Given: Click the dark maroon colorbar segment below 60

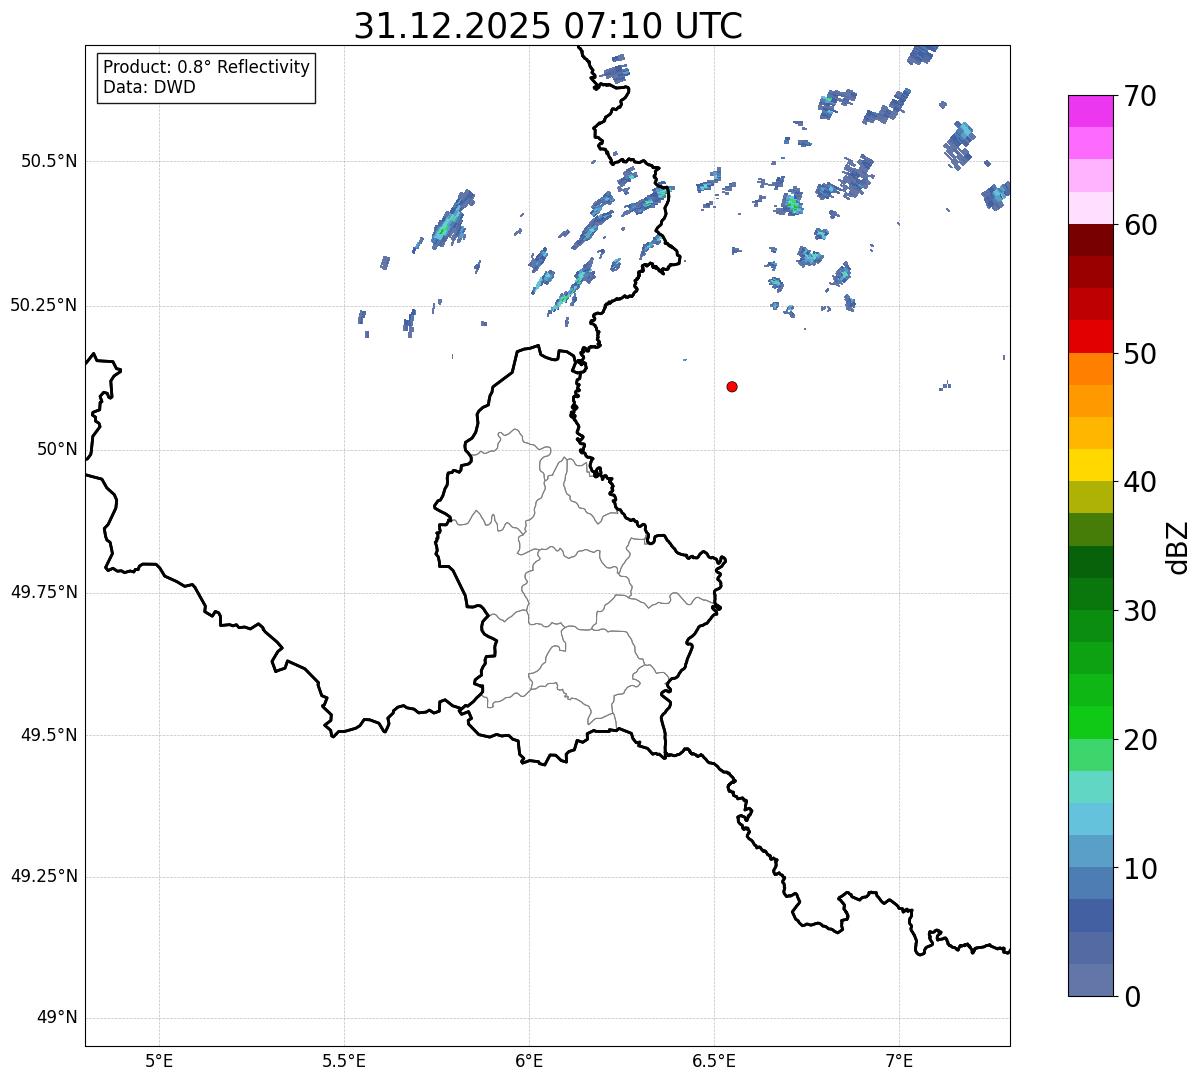Looking at the screenshot, I should coord(1091,240).
